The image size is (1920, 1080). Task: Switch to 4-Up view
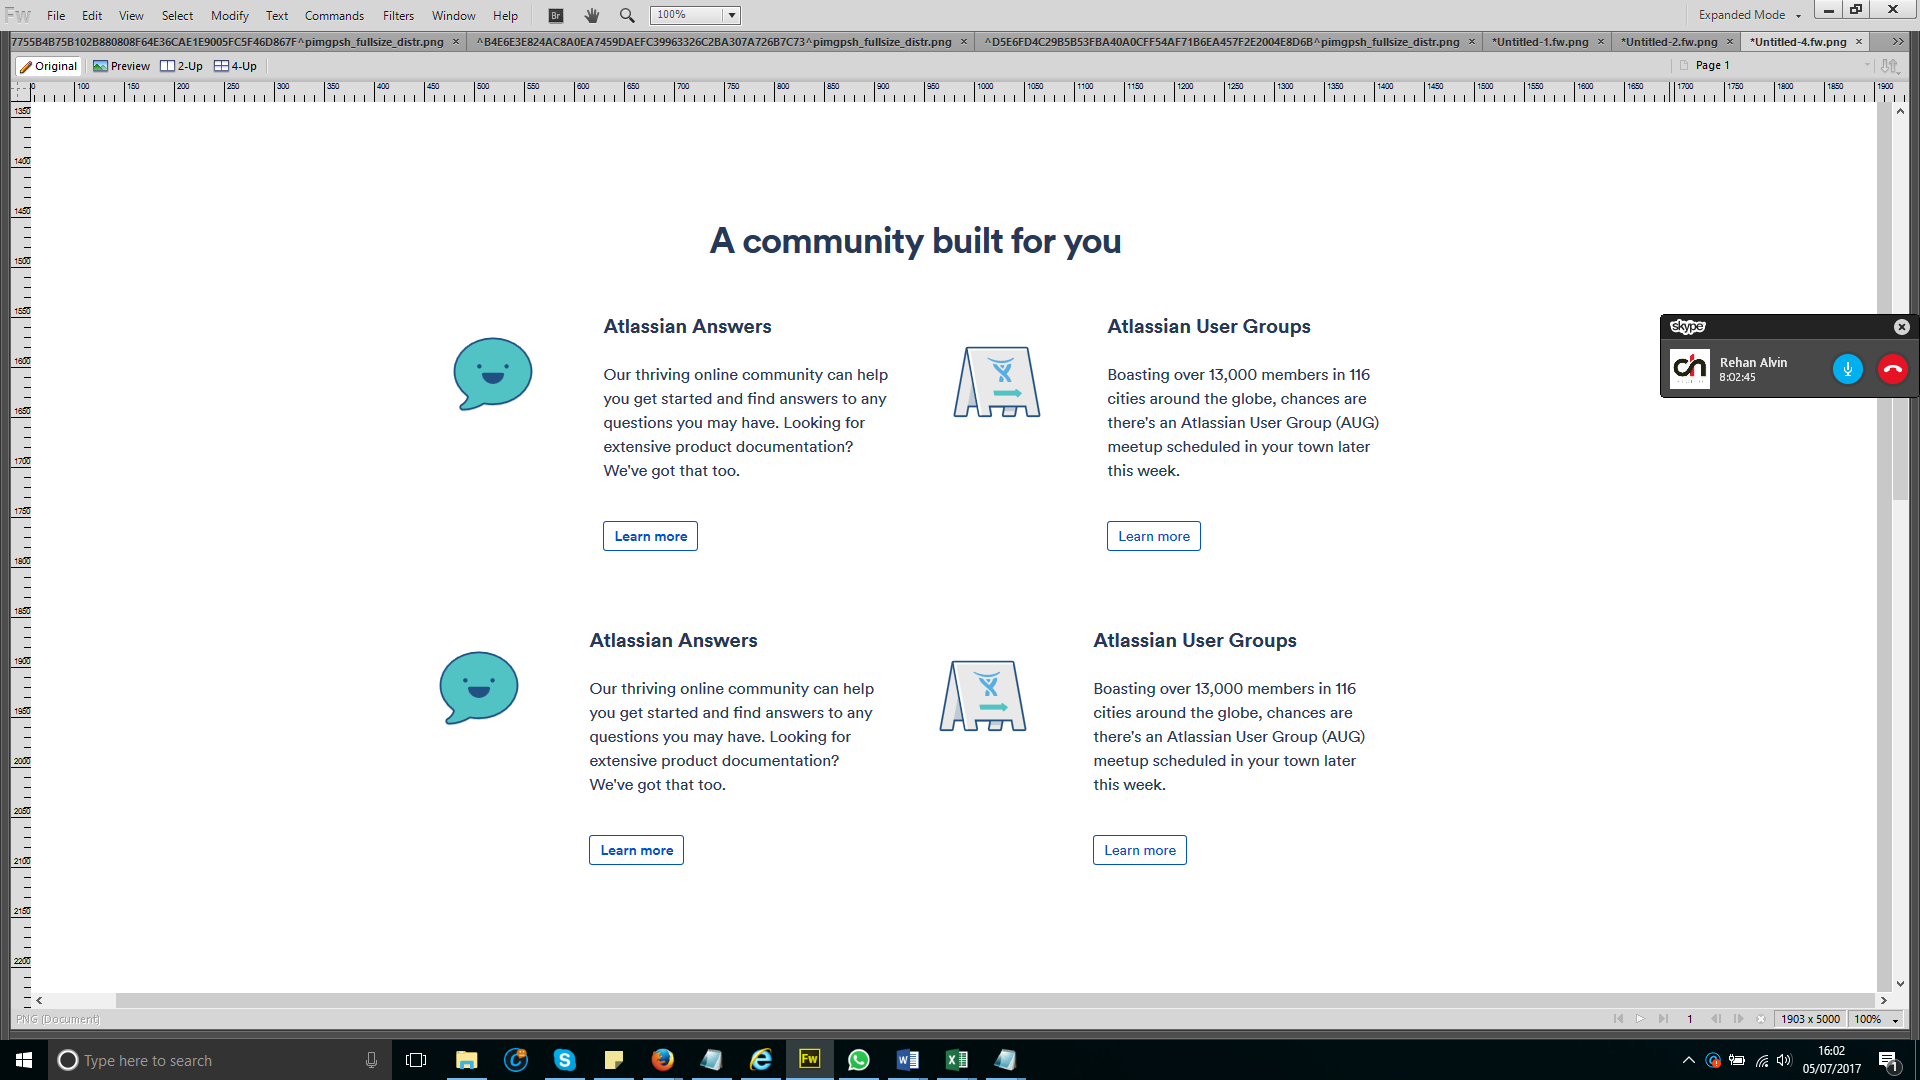[235, 66]
